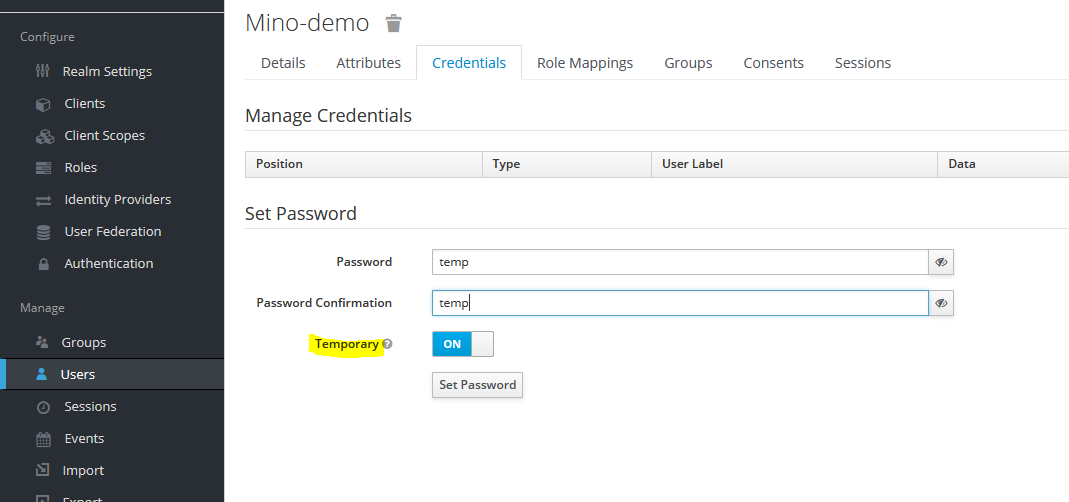Reveal the Password field value
The height and width of the screenshot is (502, 1069).
point(941,262)
